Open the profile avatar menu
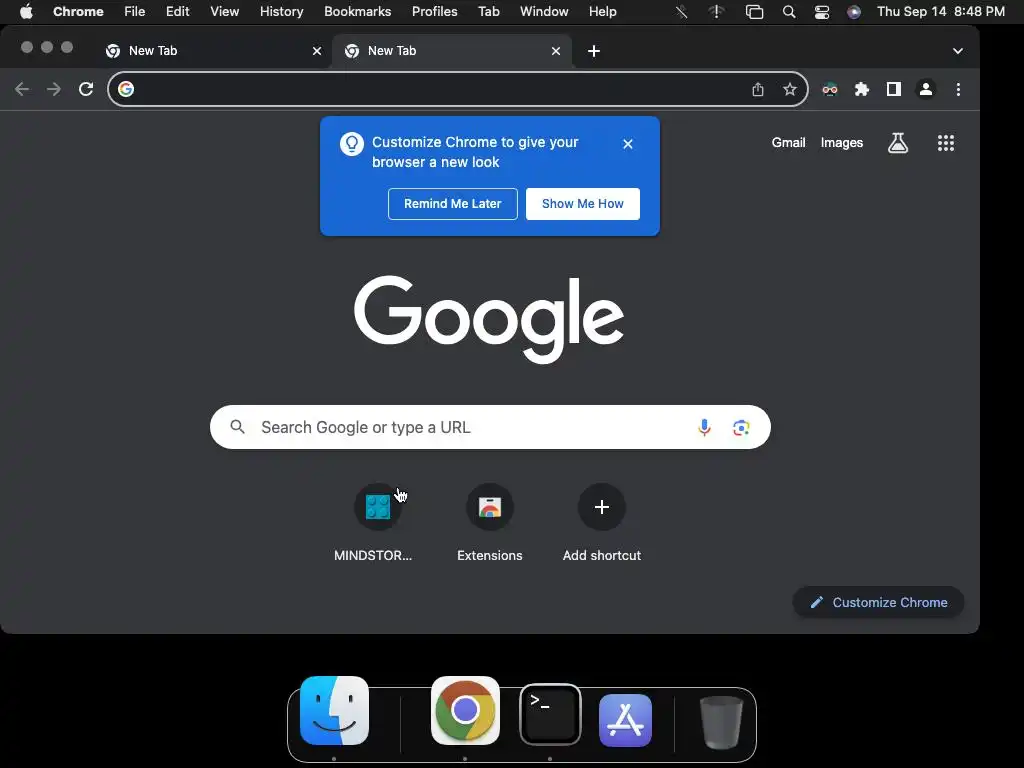The width and height of the screenshot is (1024, 768). (x=925, y=89)
